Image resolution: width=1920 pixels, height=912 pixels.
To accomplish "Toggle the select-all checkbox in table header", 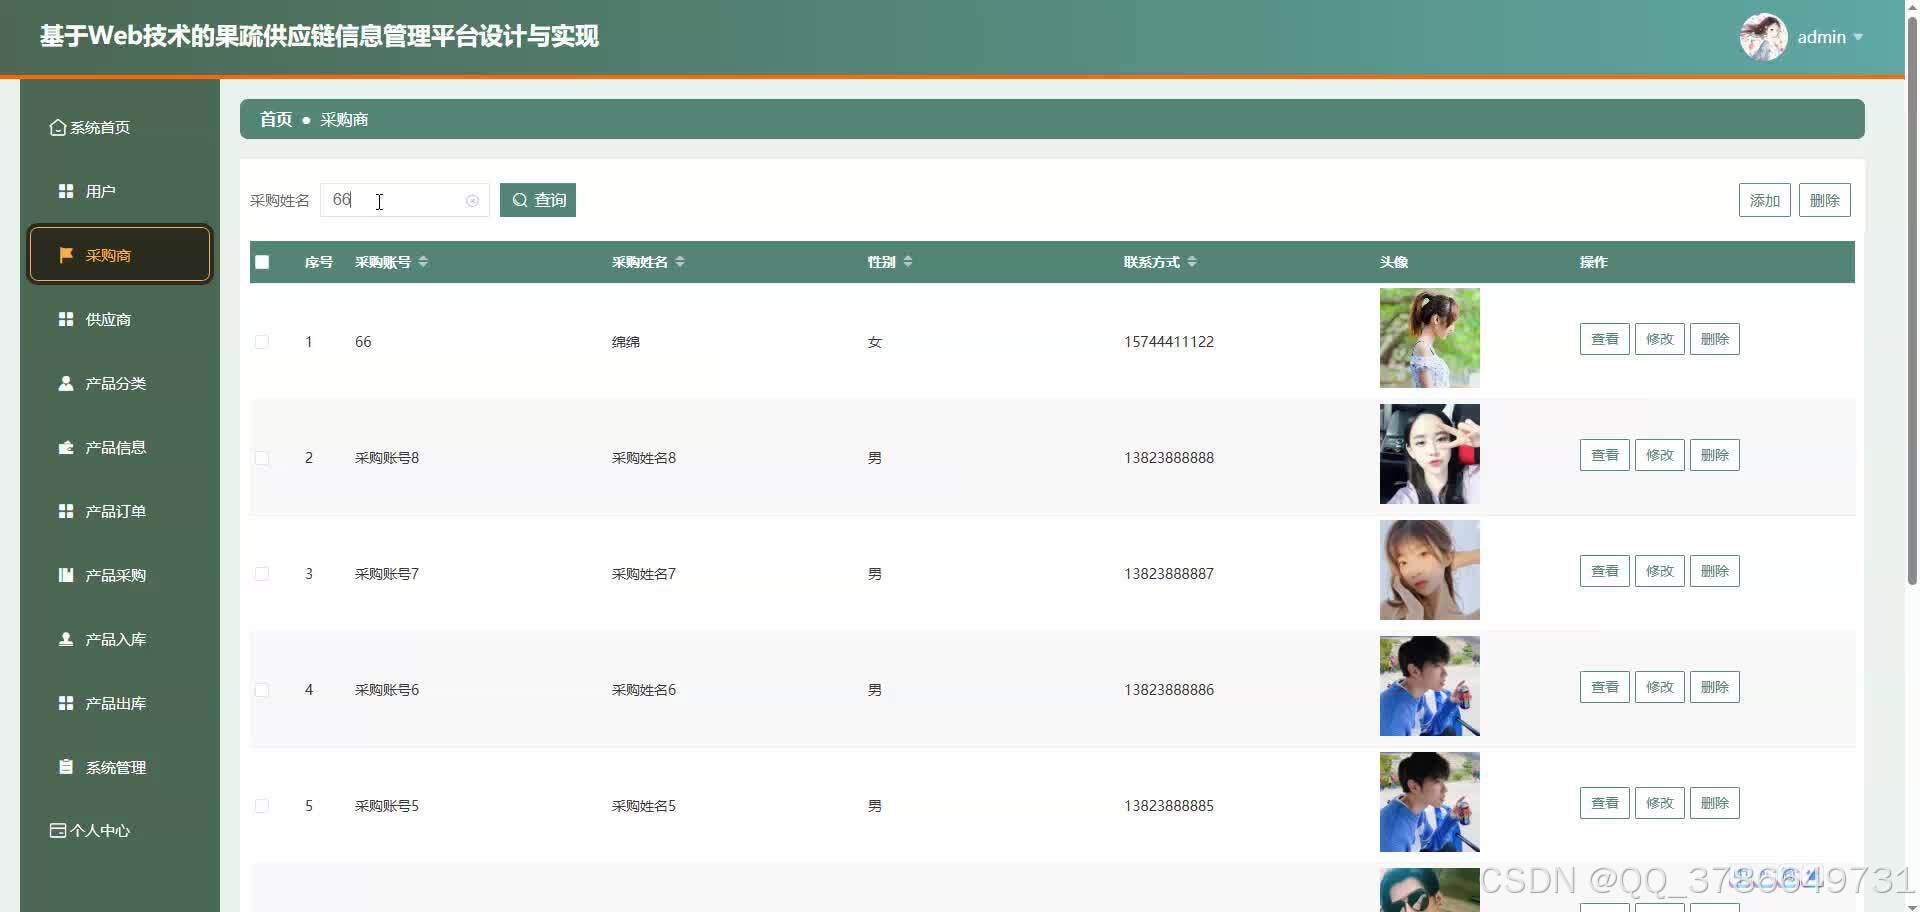I will [x=262, y=262].
